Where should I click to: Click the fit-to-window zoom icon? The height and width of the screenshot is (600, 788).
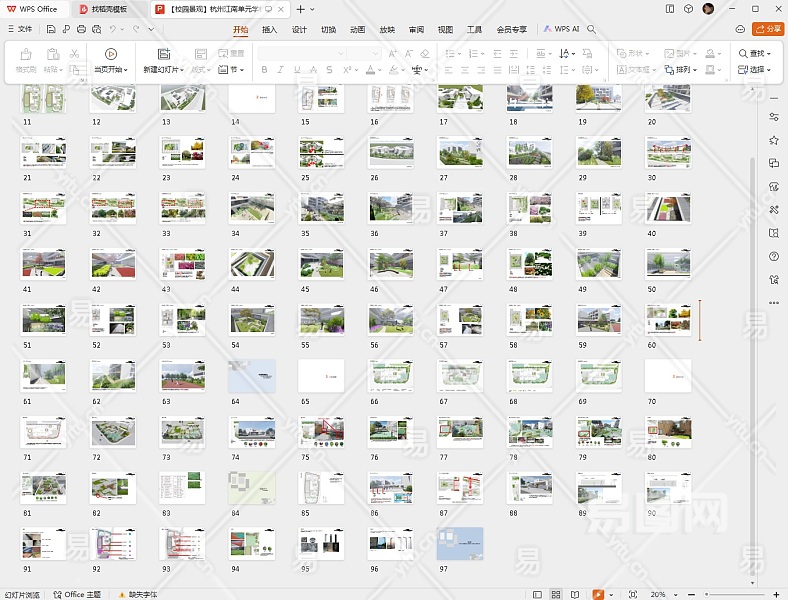633,594
